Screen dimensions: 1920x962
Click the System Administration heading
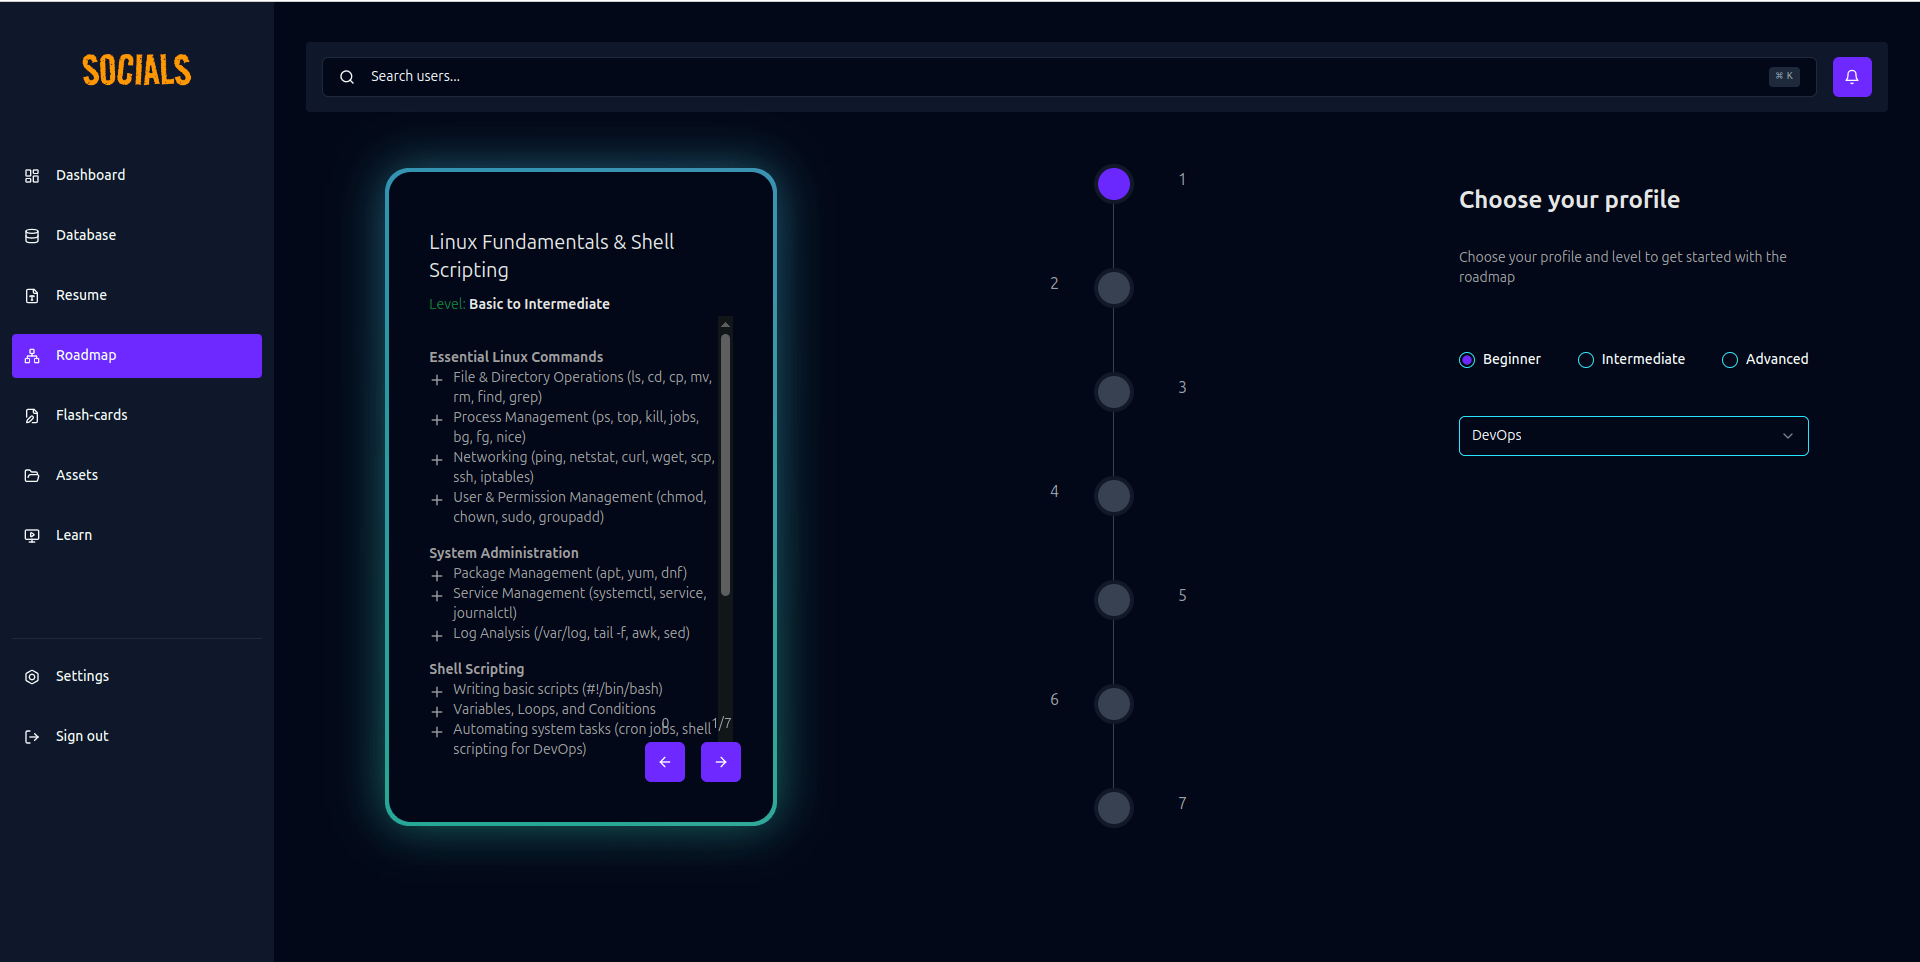(x=504, y=553)
